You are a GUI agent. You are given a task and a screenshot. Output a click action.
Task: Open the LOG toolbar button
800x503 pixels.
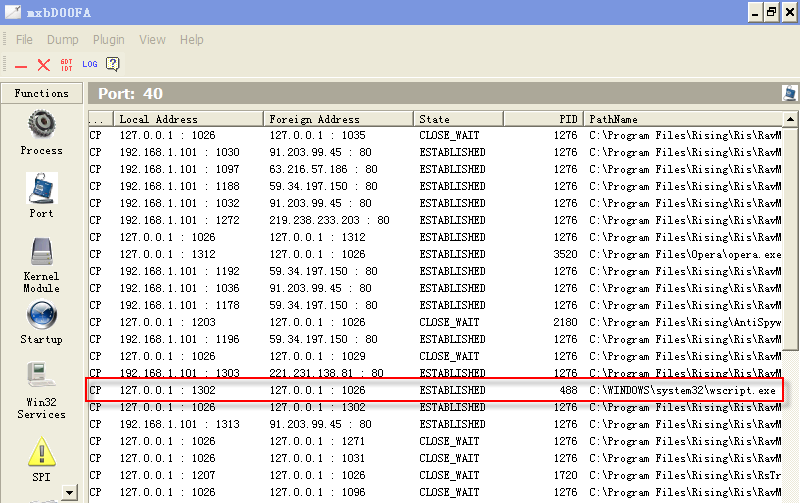click(x=90, y=64)
